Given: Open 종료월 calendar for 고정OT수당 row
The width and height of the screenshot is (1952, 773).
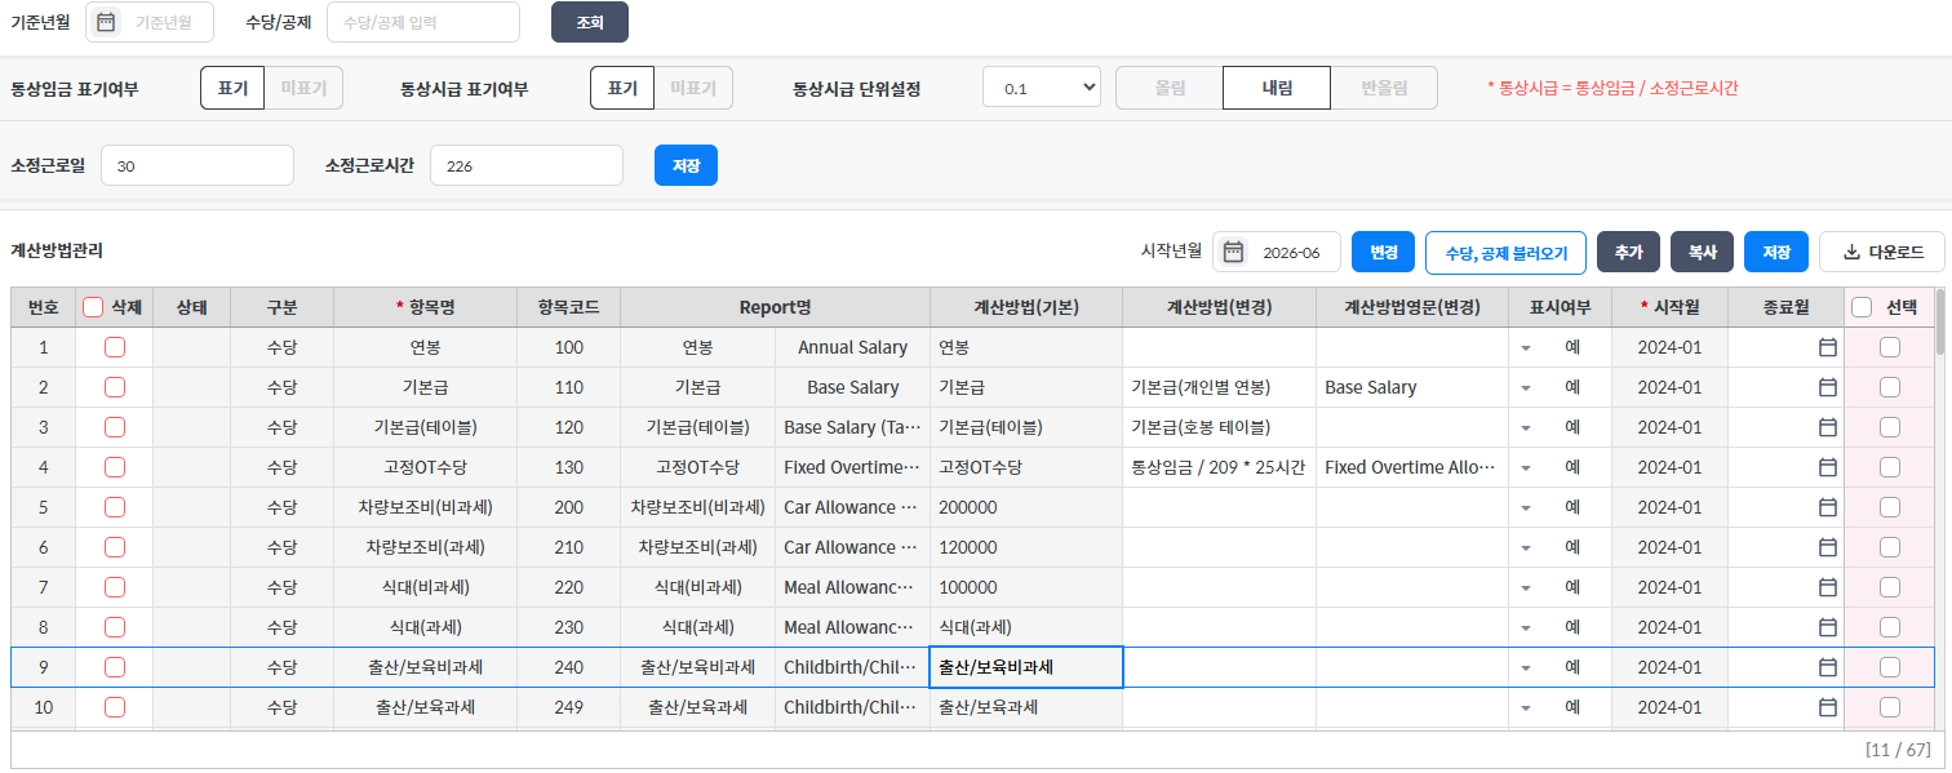Looking at the screenshot, I should coord(1827,467).
